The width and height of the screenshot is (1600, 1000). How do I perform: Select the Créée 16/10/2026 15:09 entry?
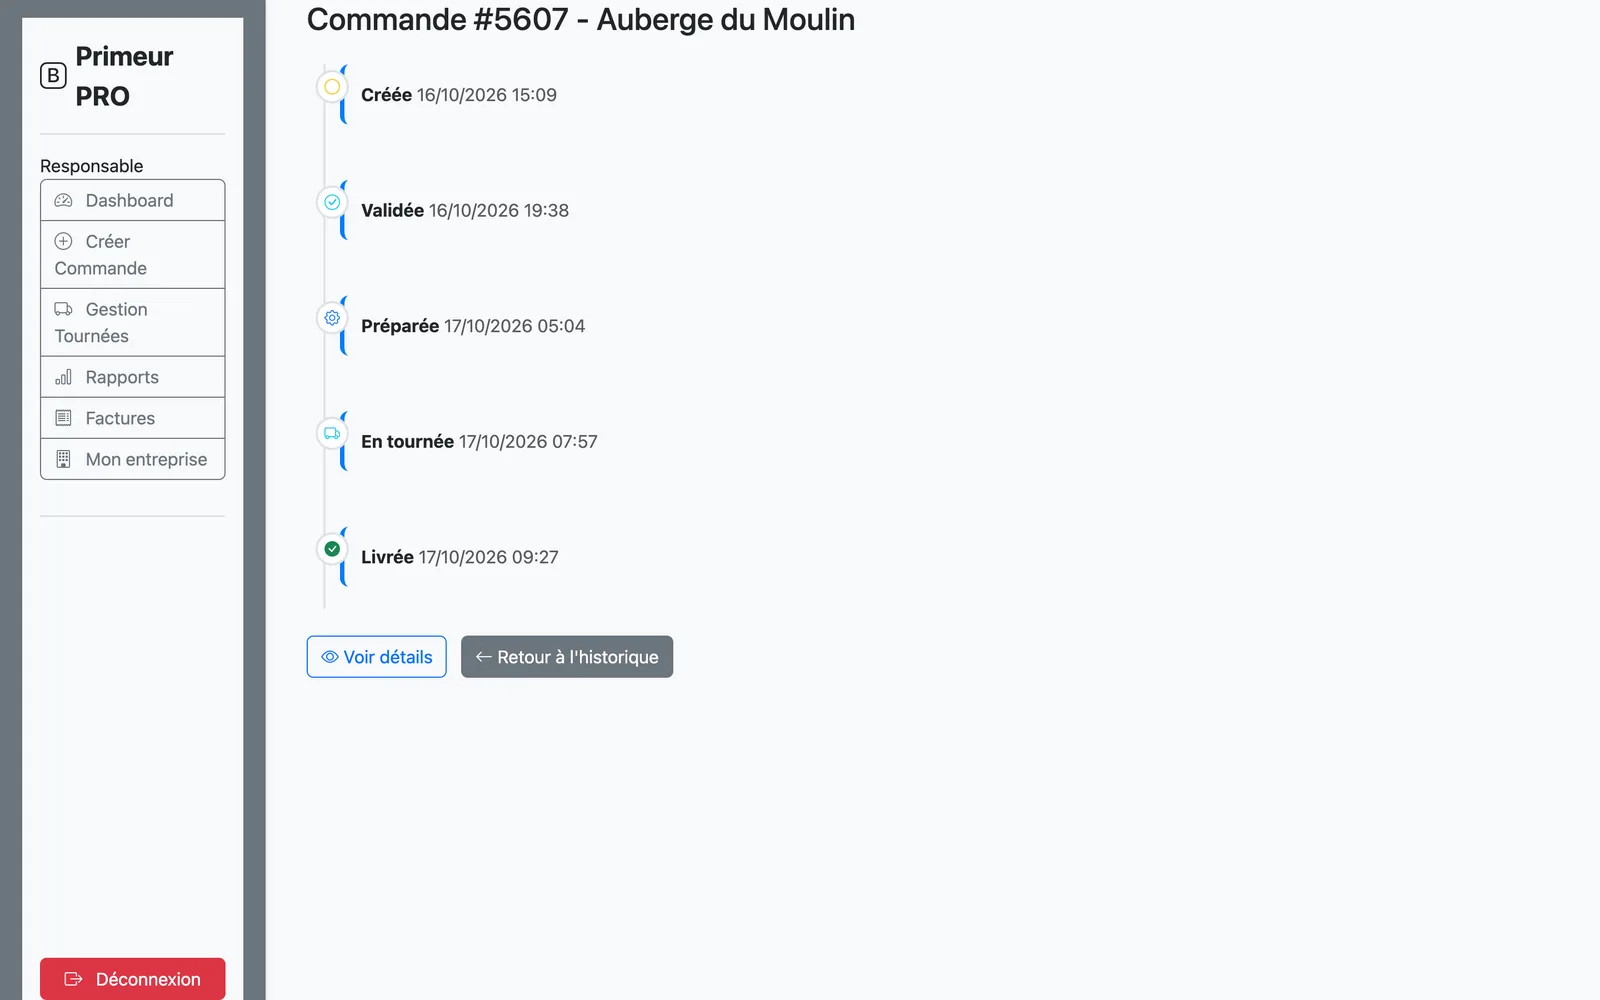(x=459, y=95)
